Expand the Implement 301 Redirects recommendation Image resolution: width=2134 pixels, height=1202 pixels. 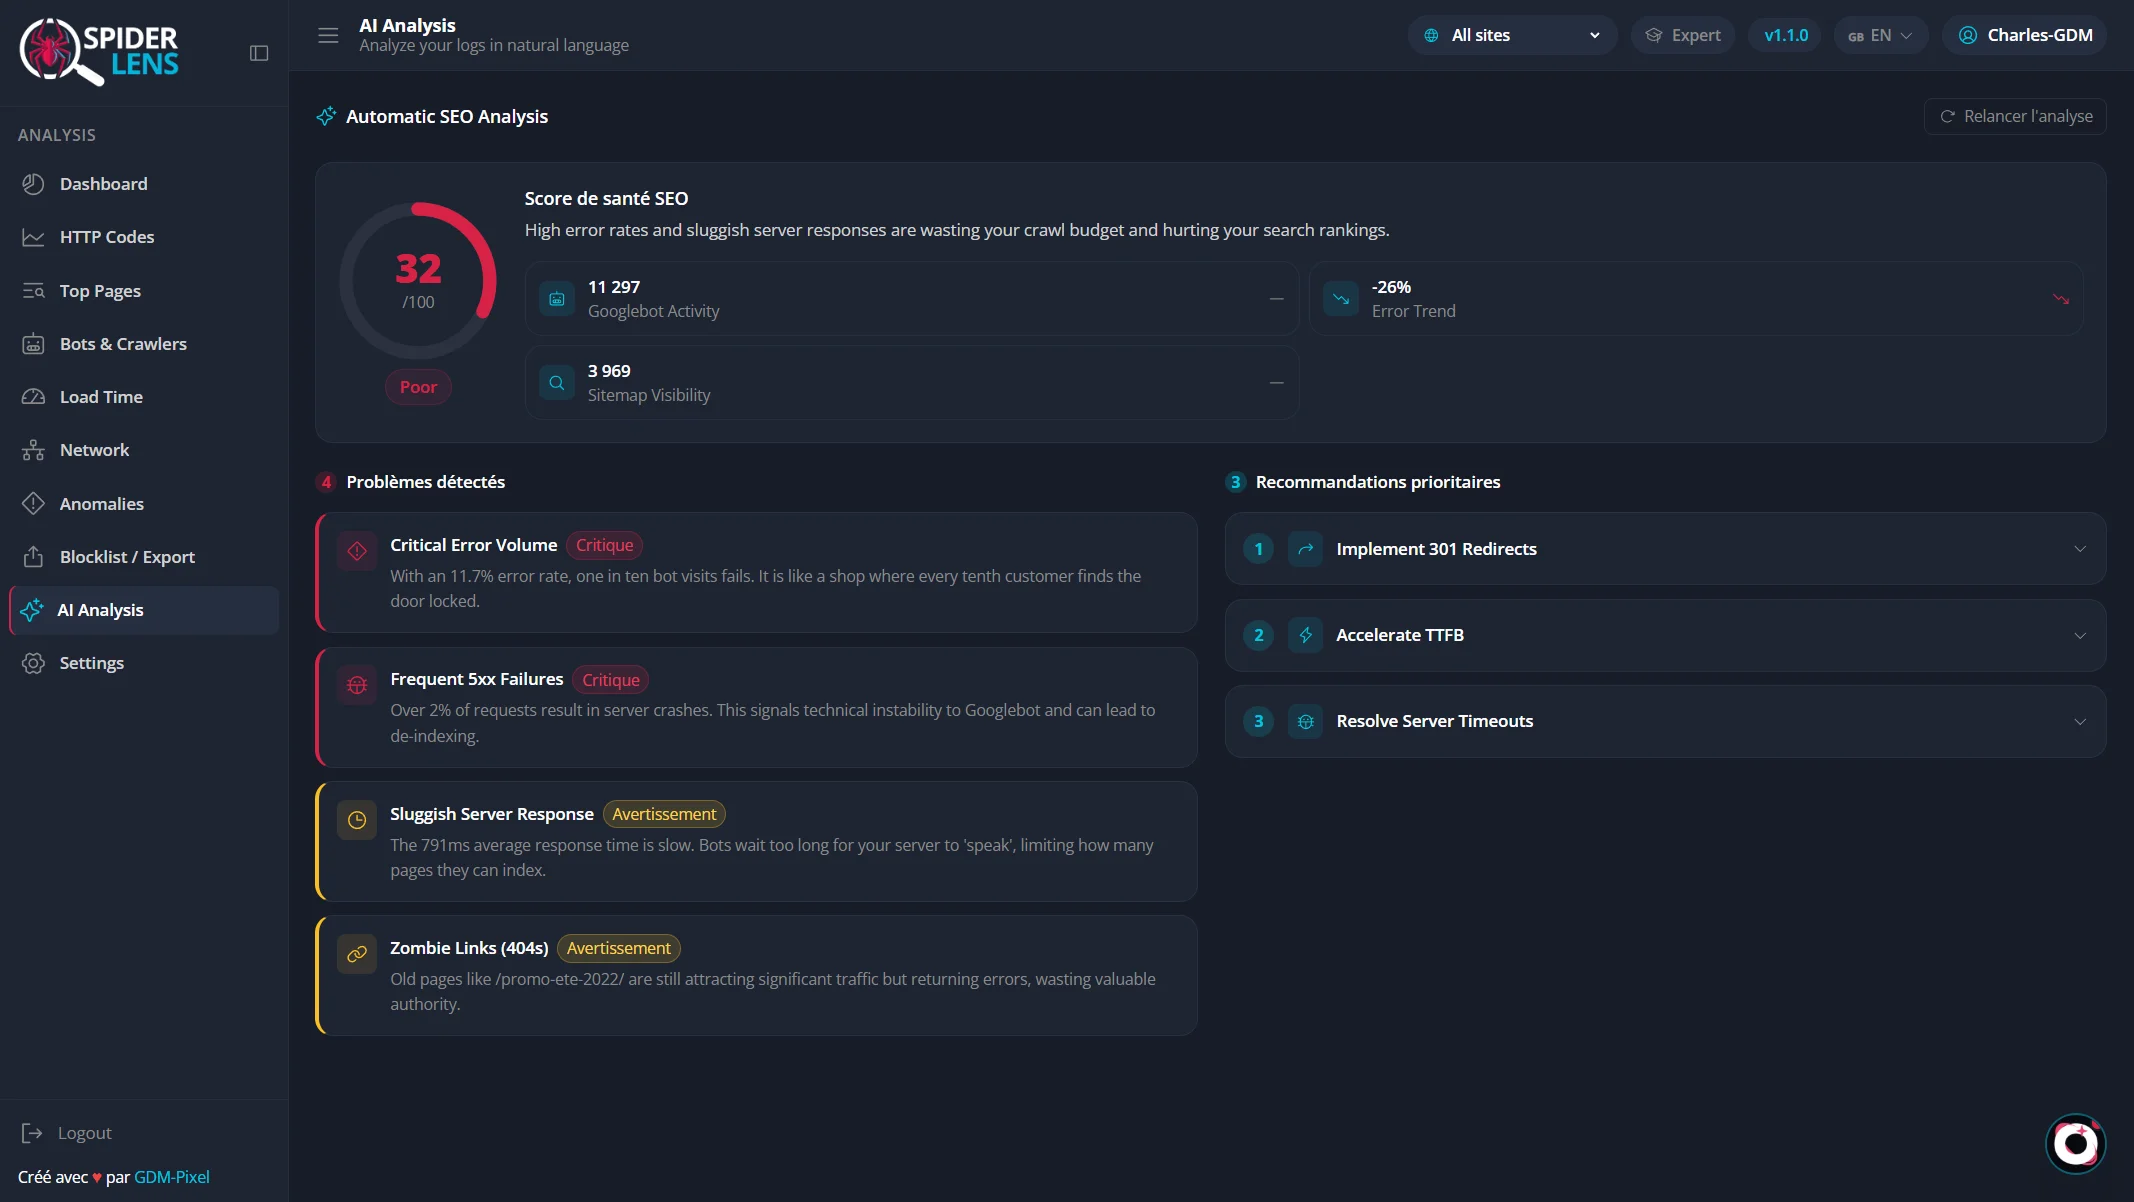point(1663,548)
